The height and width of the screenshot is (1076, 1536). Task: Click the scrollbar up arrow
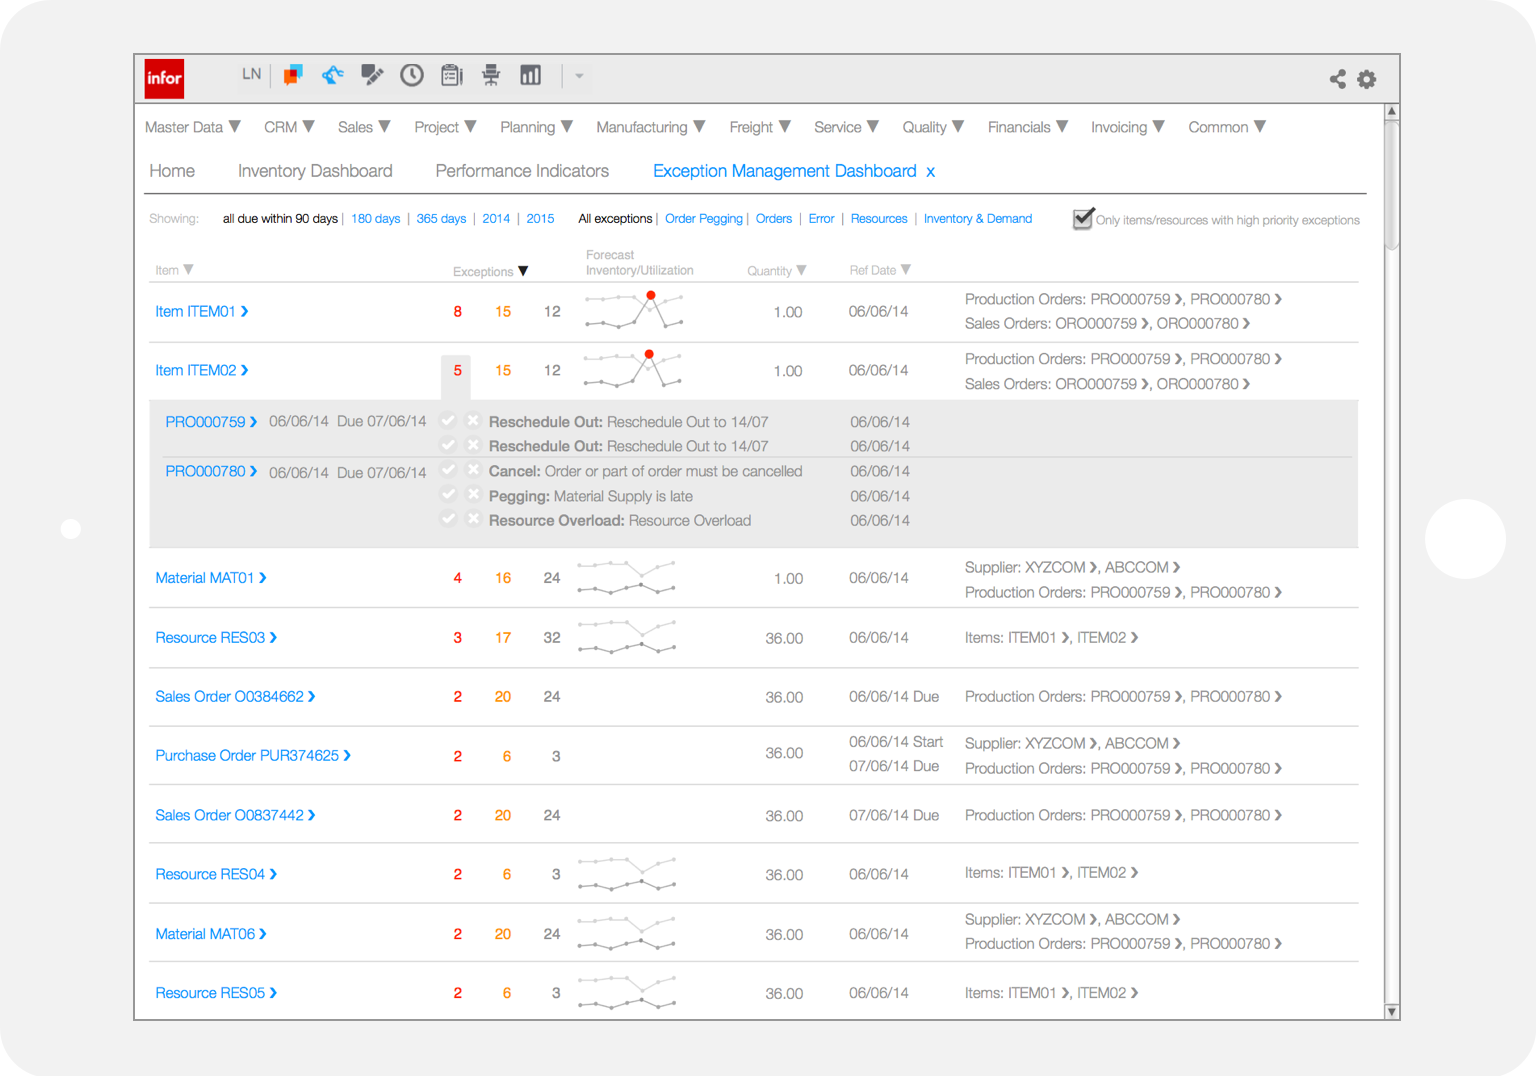click(1391, 111)
